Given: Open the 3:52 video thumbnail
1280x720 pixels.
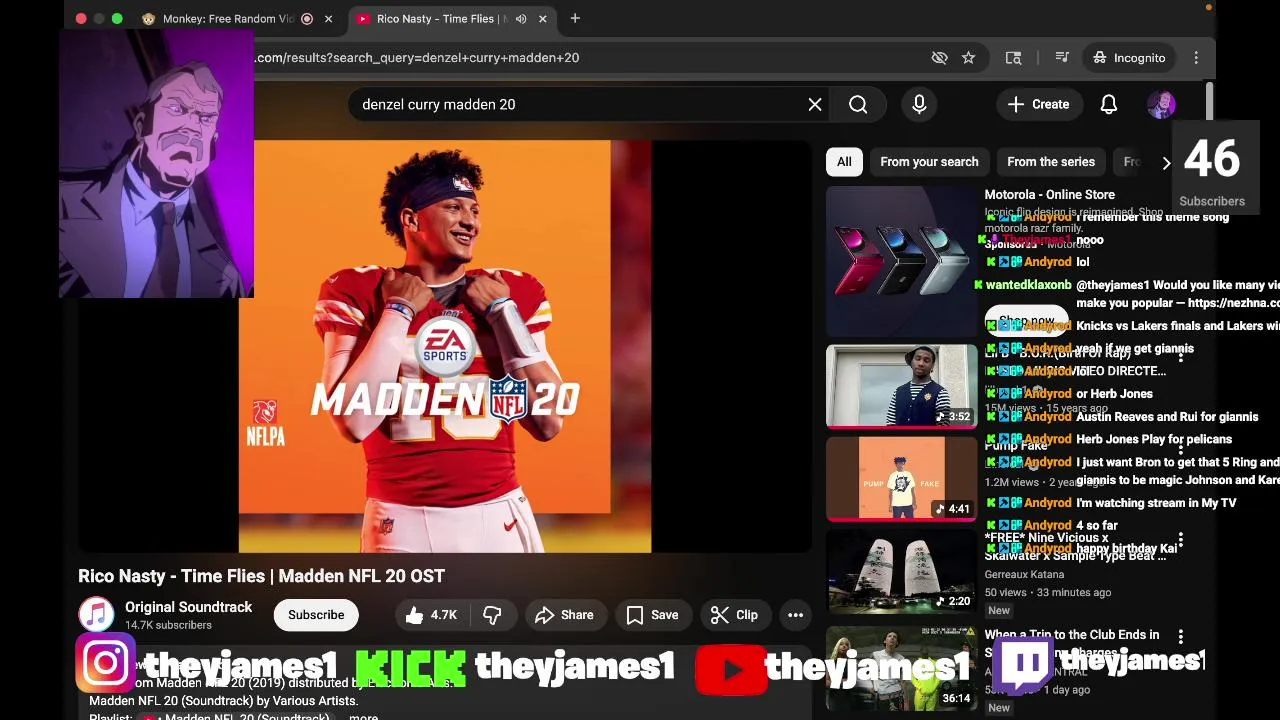Looking at the screenshot, I should [901, 386].
